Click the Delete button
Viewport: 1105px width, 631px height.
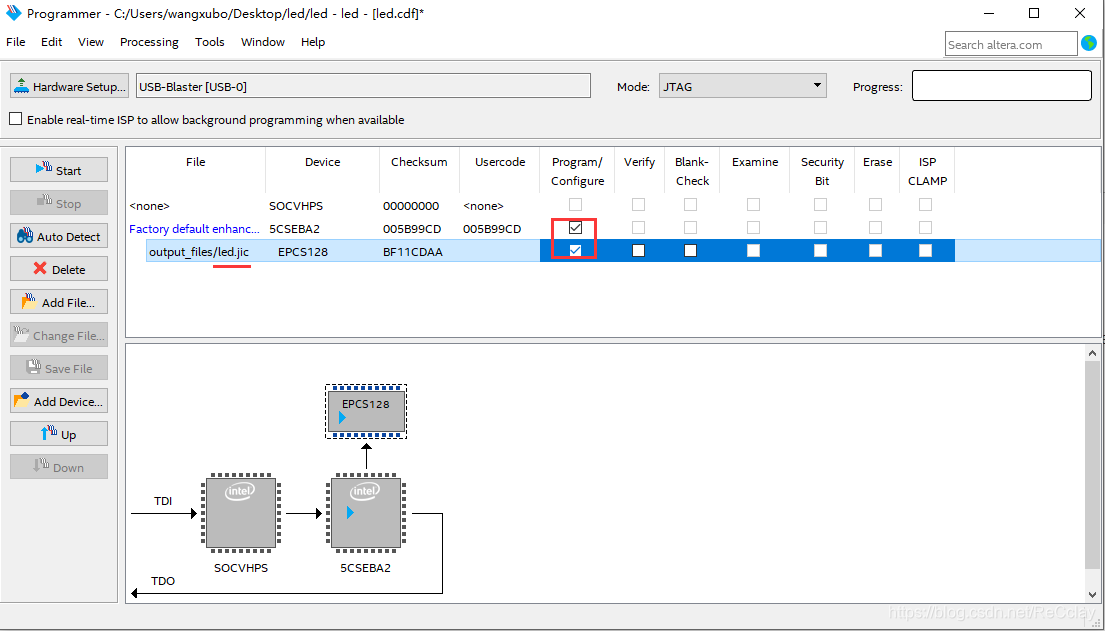58,269
